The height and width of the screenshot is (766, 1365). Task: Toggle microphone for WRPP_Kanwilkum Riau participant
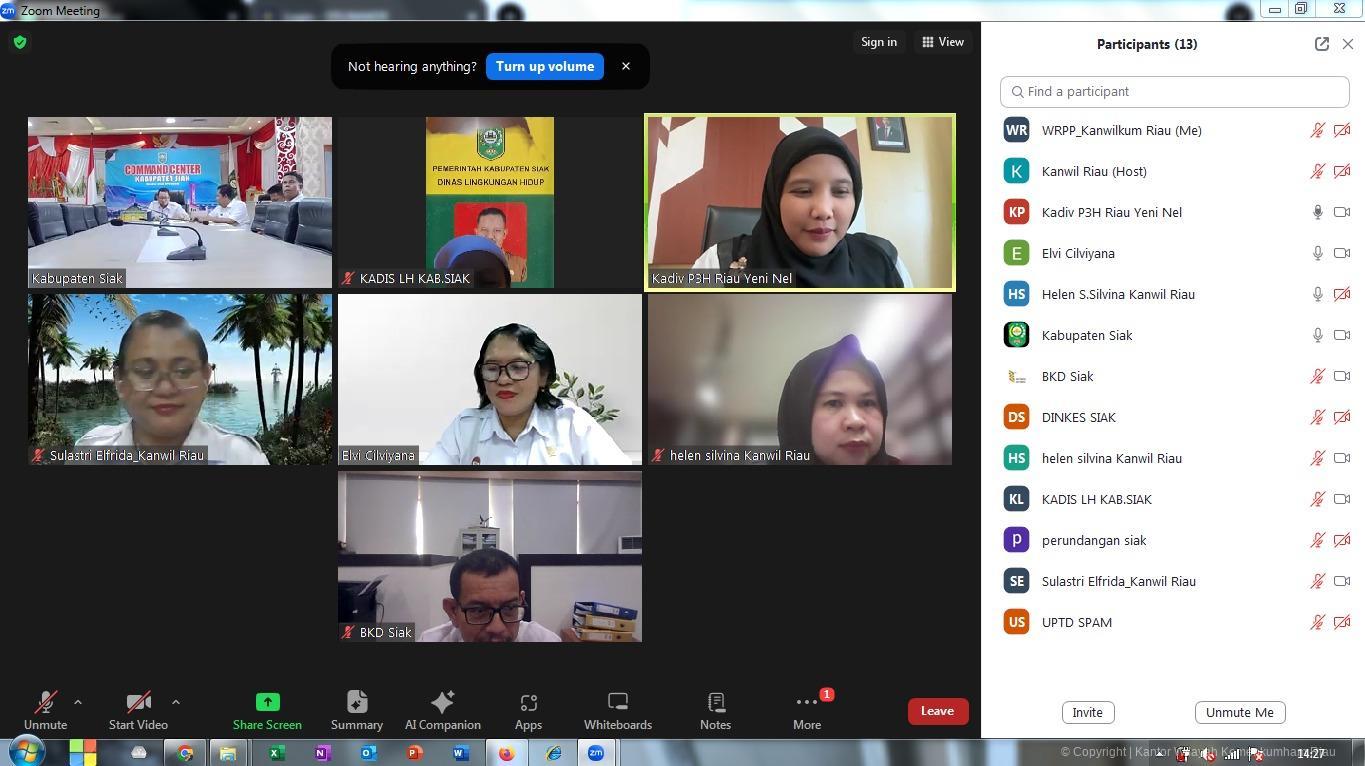[1318, 130]
